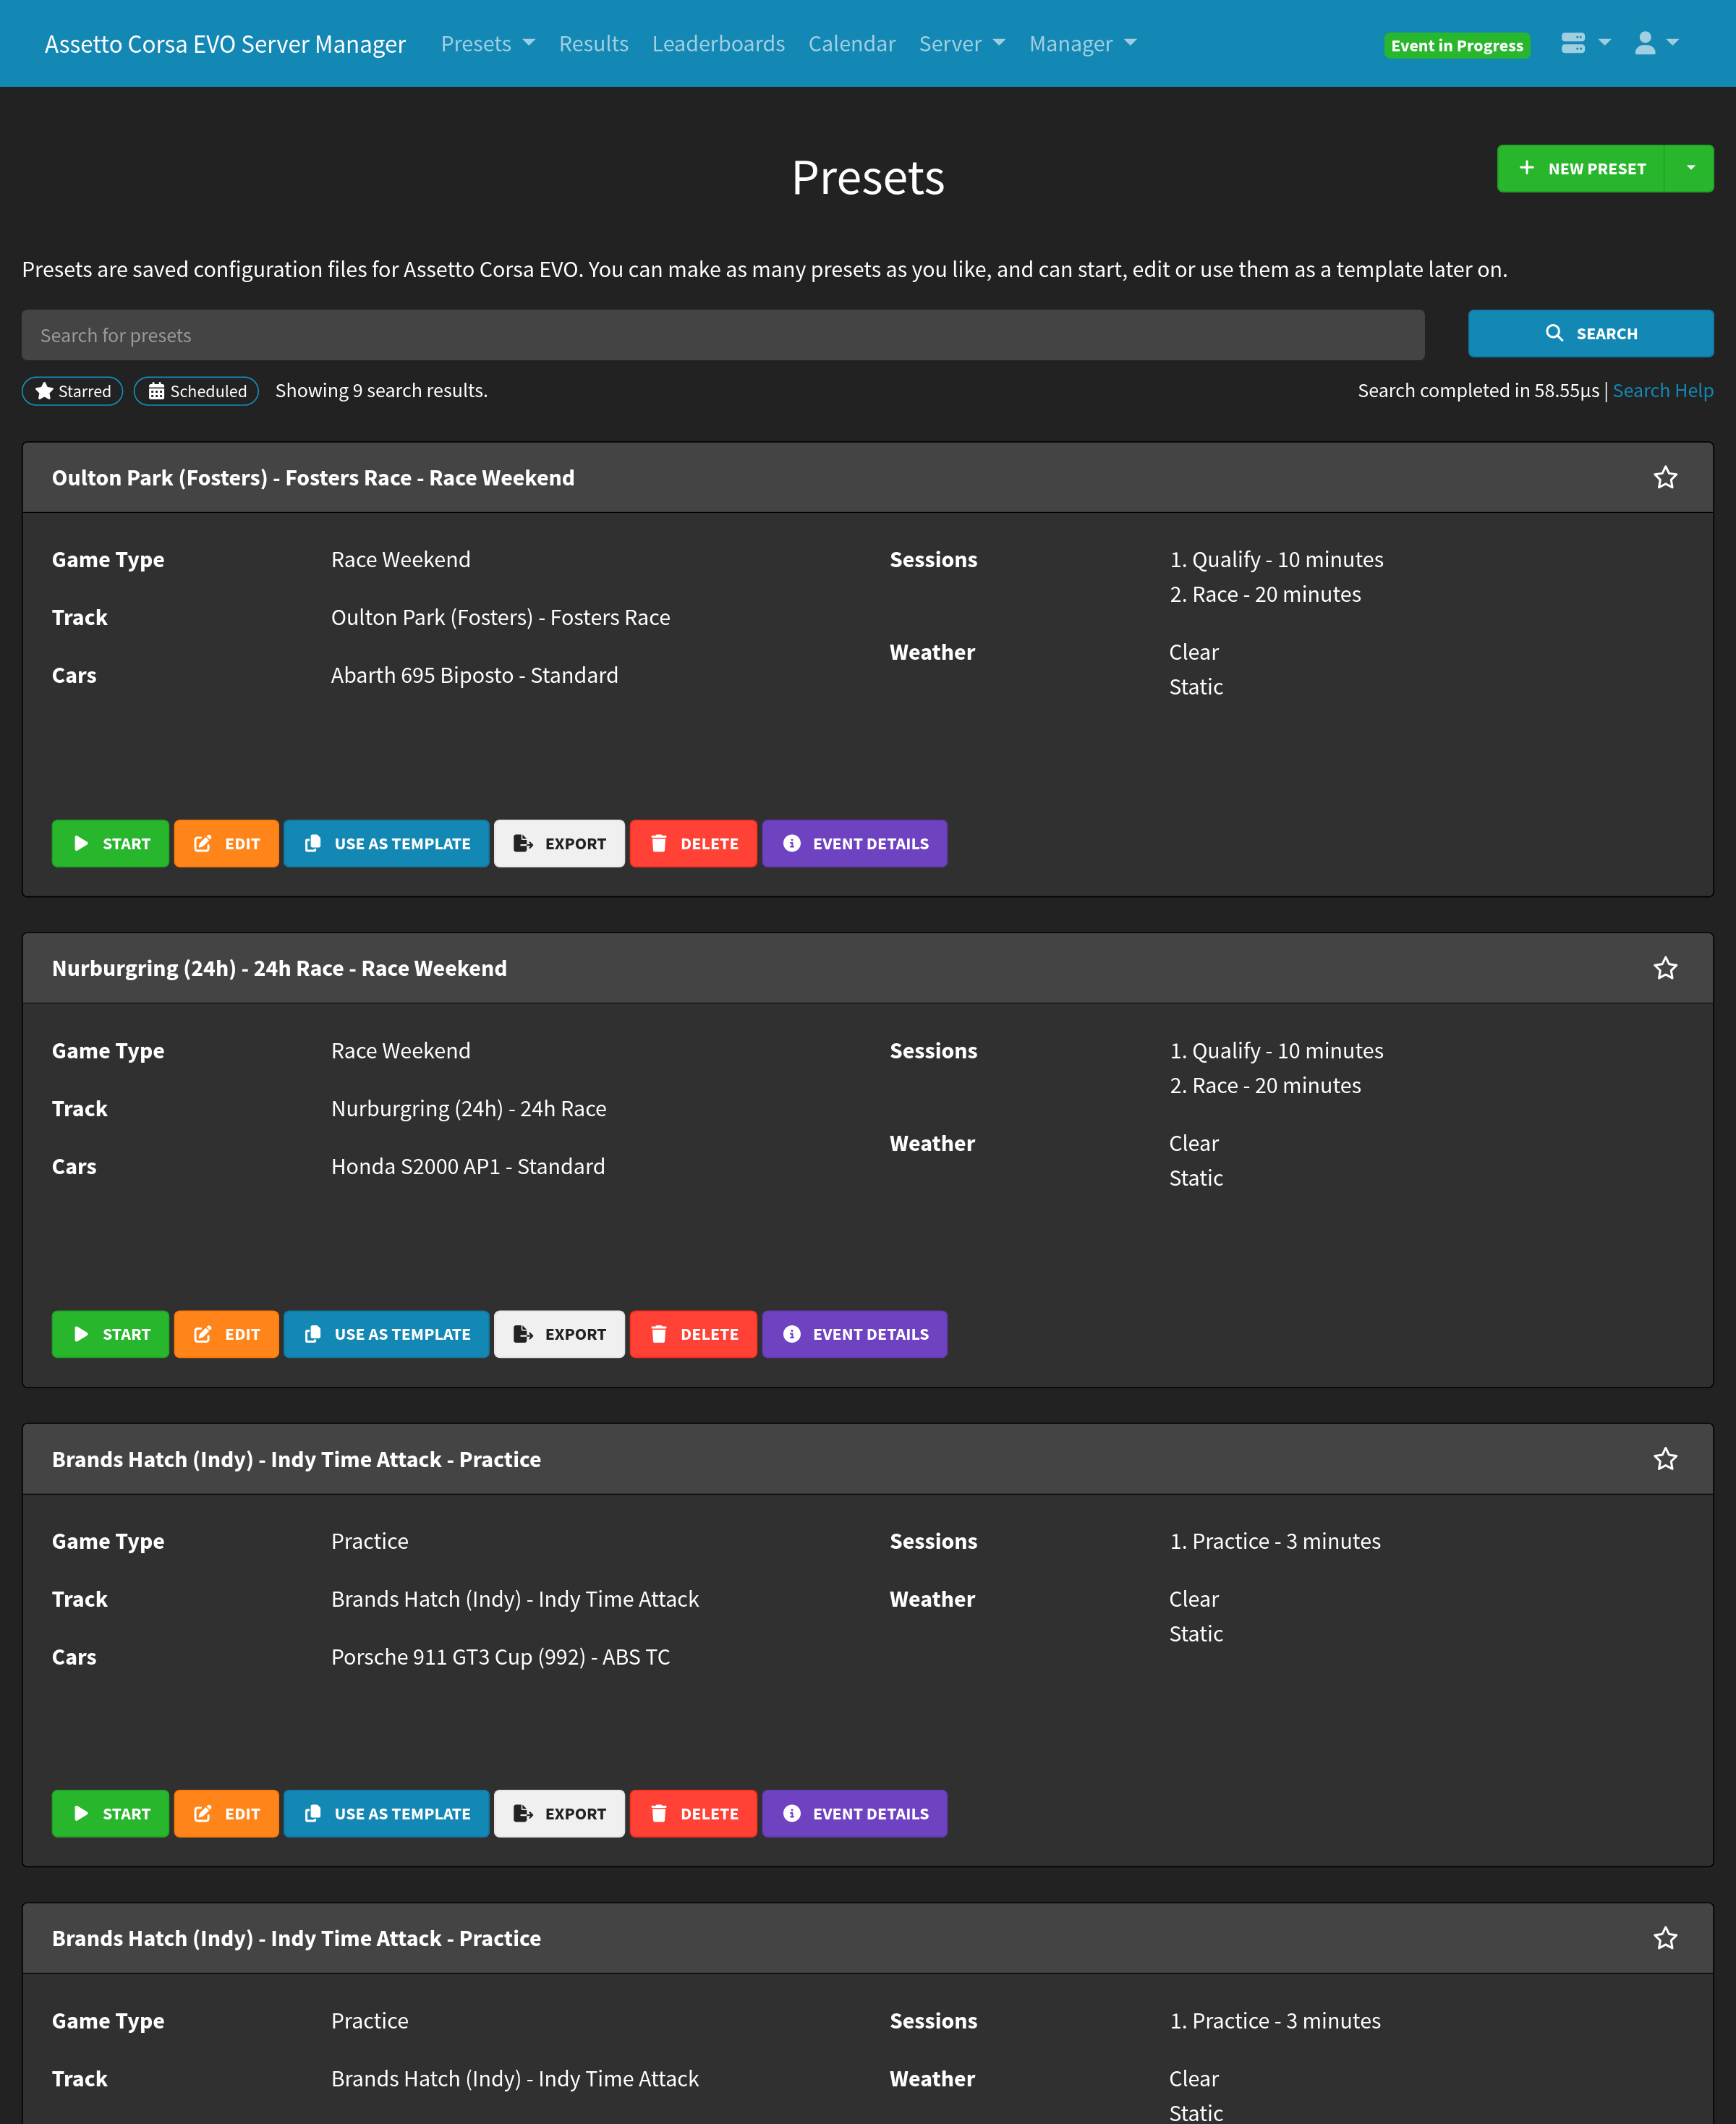View event details for Oulton Park preset
Screen dimensions: 1736x2124
(854, 843)
